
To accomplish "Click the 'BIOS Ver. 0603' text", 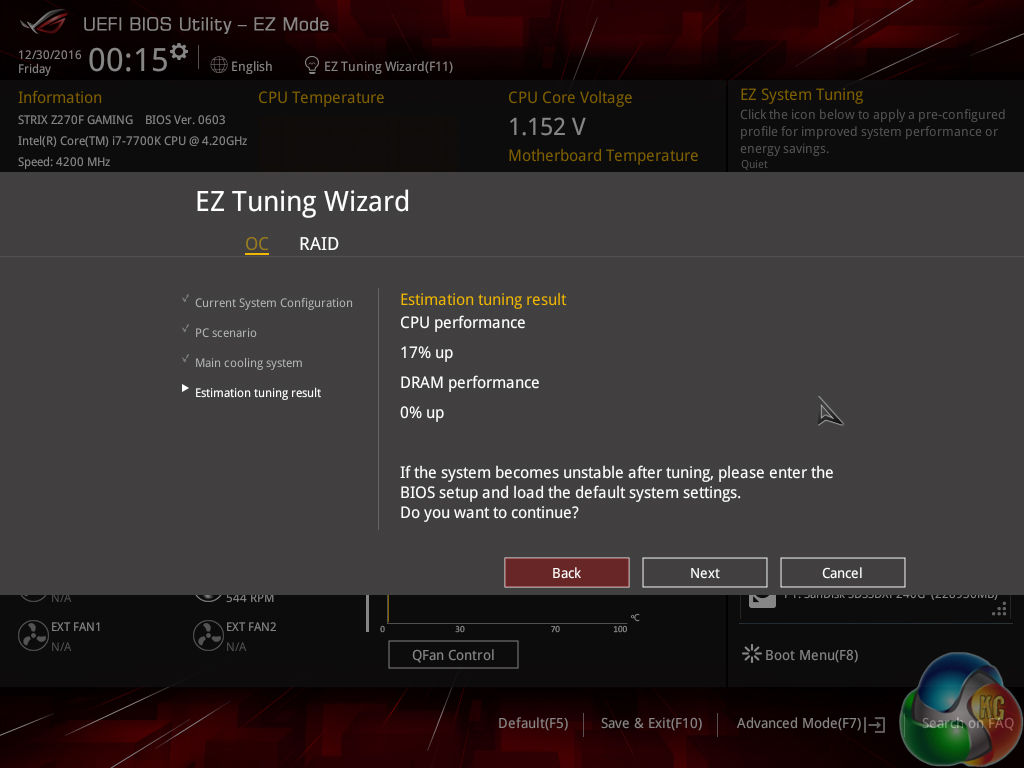I will pyautogui.click(x=185, y=120).
